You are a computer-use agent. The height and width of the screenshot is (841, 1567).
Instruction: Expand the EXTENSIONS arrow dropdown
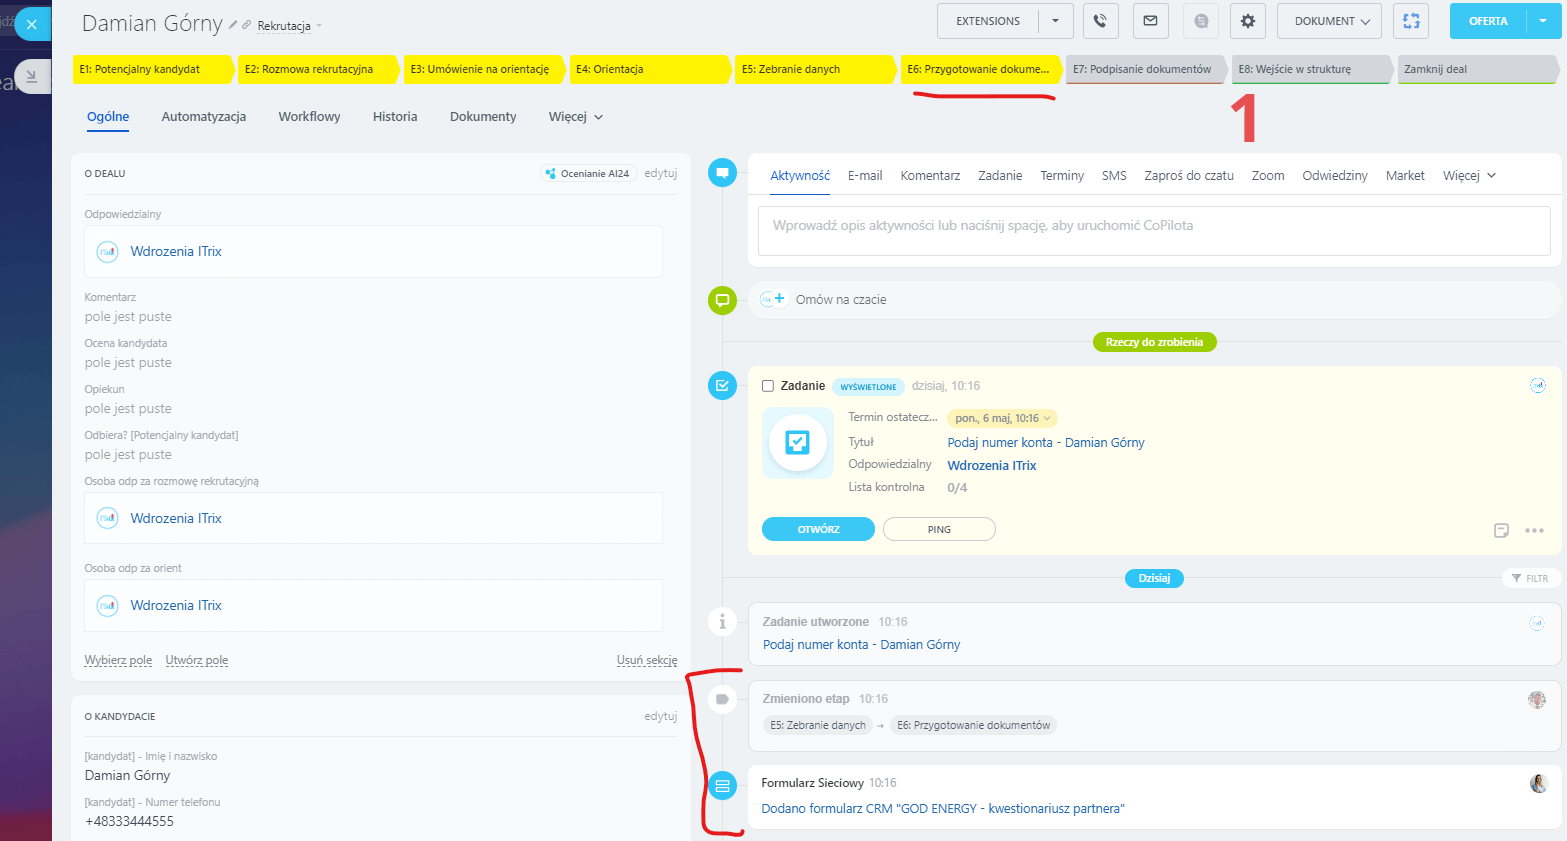pyautogui.click(x=1055, y=21)
